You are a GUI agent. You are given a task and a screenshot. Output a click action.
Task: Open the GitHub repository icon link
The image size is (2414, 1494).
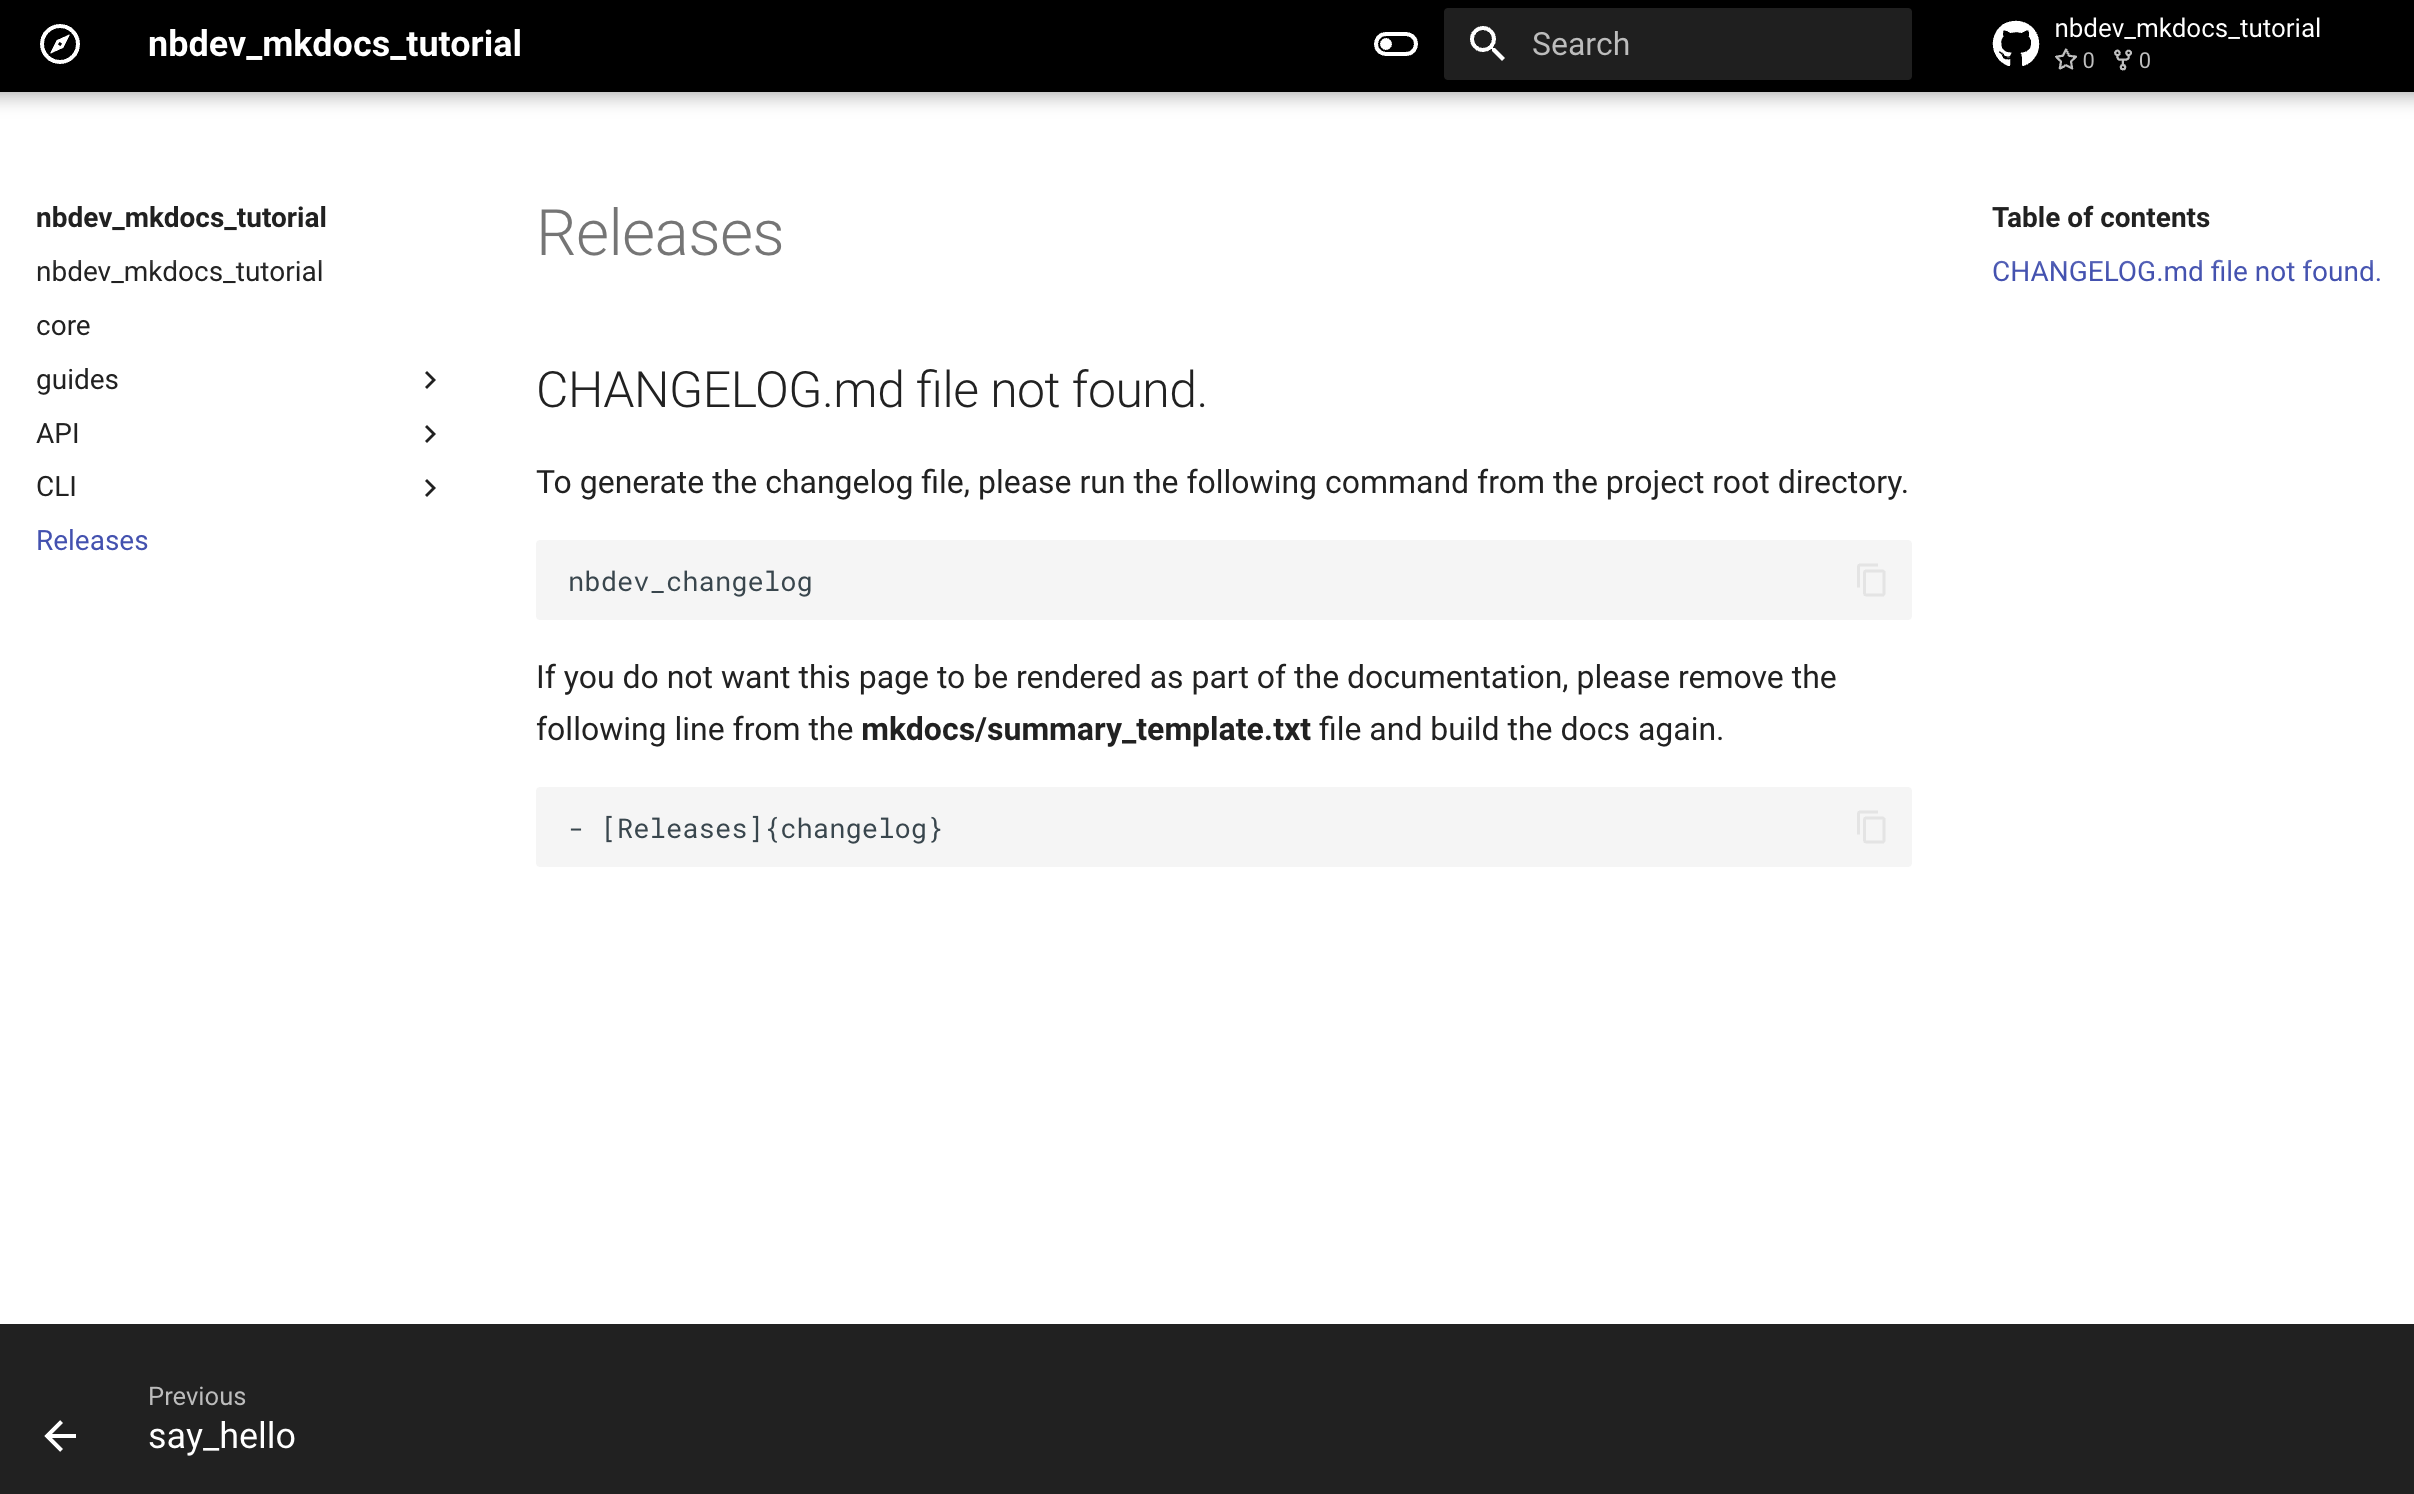(2015, 44)
